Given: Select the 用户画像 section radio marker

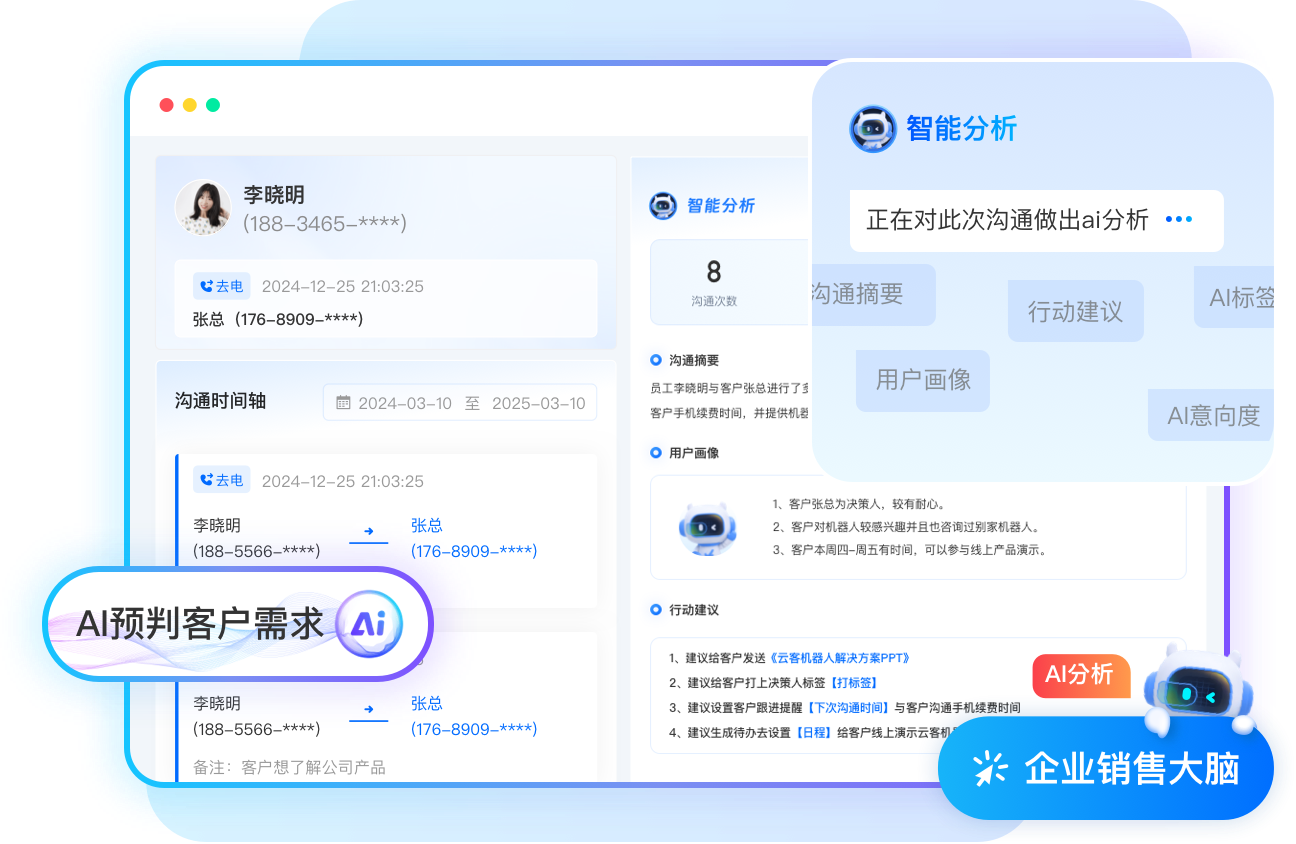Looking at the screenshot, I should click(x=656, y=453).
